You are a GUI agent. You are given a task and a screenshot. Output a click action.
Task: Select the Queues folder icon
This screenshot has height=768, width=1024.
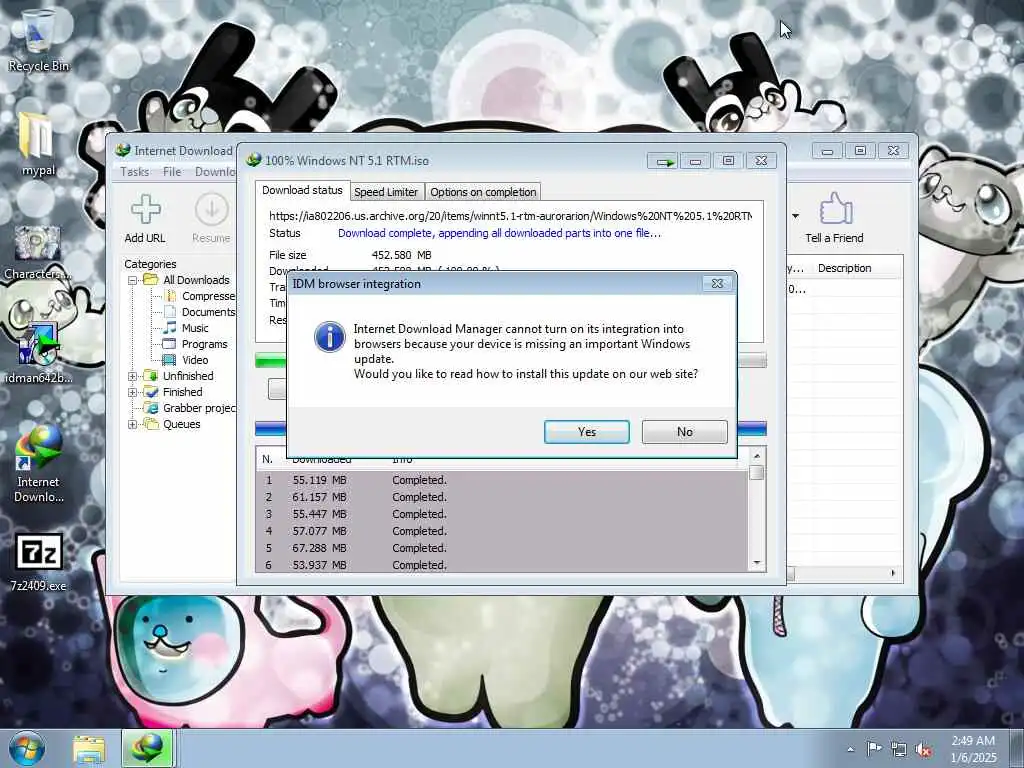(x=151, y=424)
